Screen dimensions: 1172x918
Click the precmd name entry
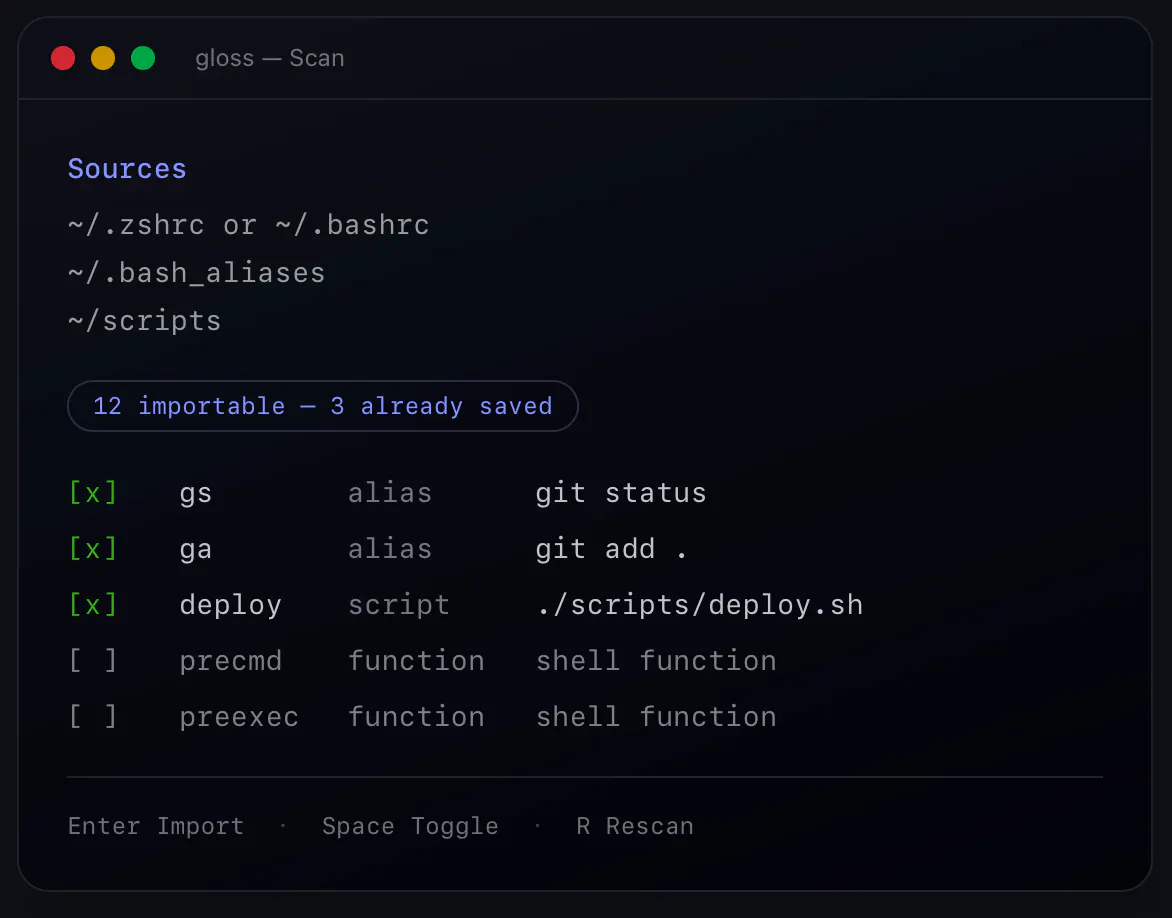click(x=230, y=662)
